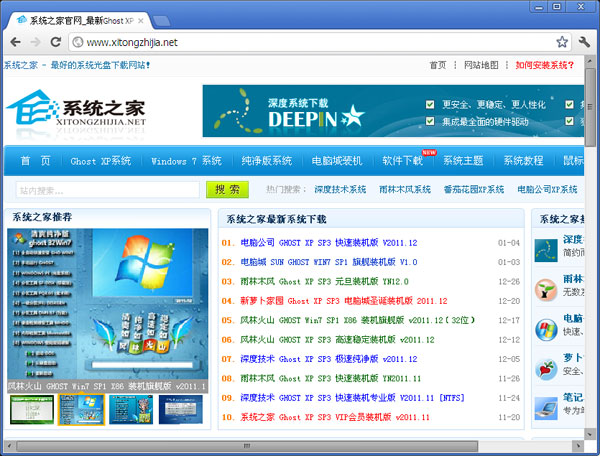This screenshot has width=600, height=456.
Task: Close the 系统之家官网 browser tab
Action: pos(140,19)
